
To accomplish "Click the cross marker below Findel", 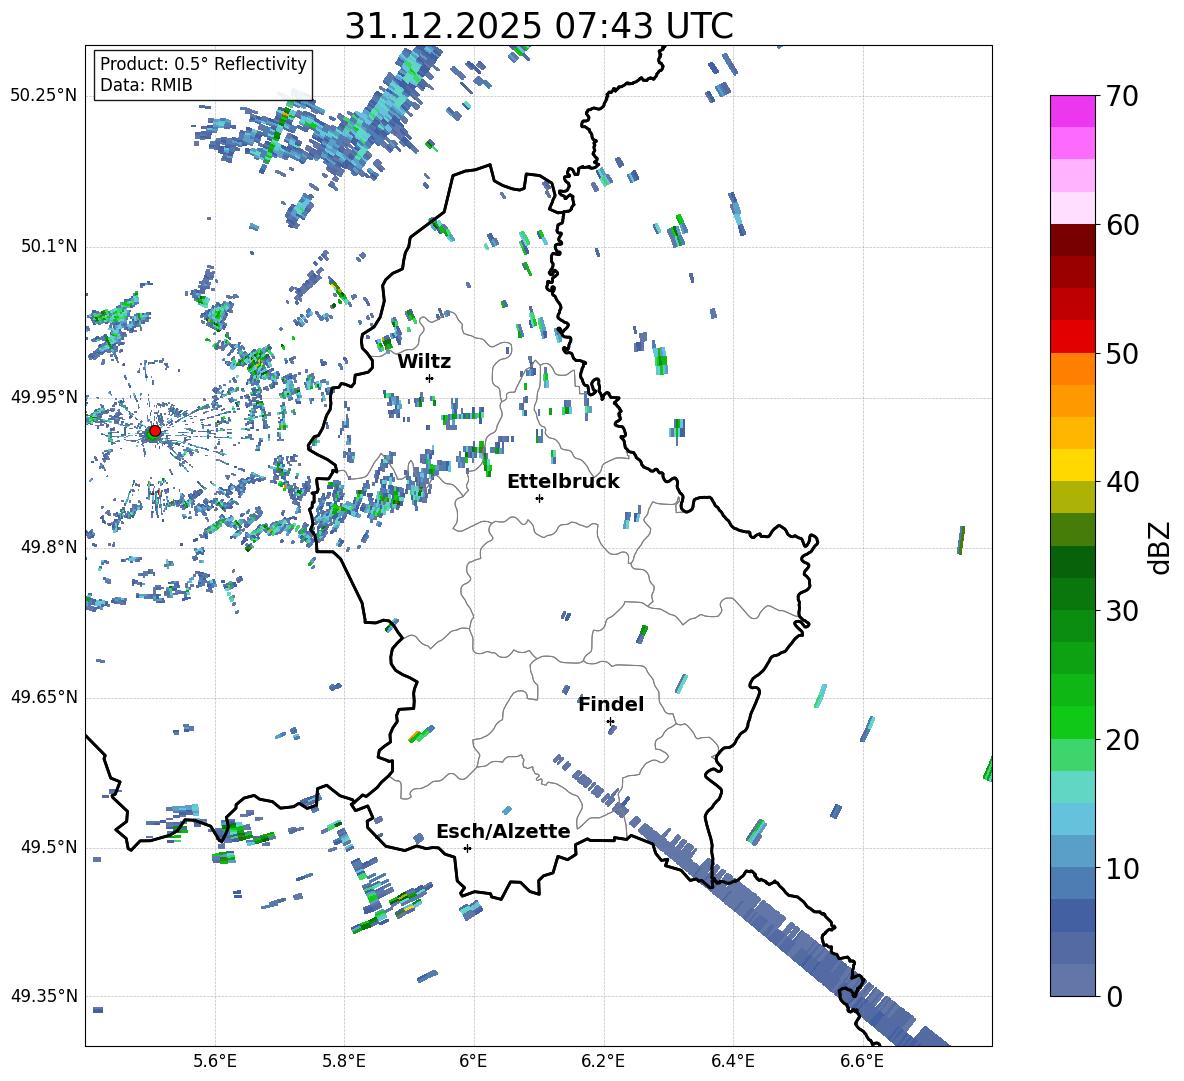I will [610, 721].
